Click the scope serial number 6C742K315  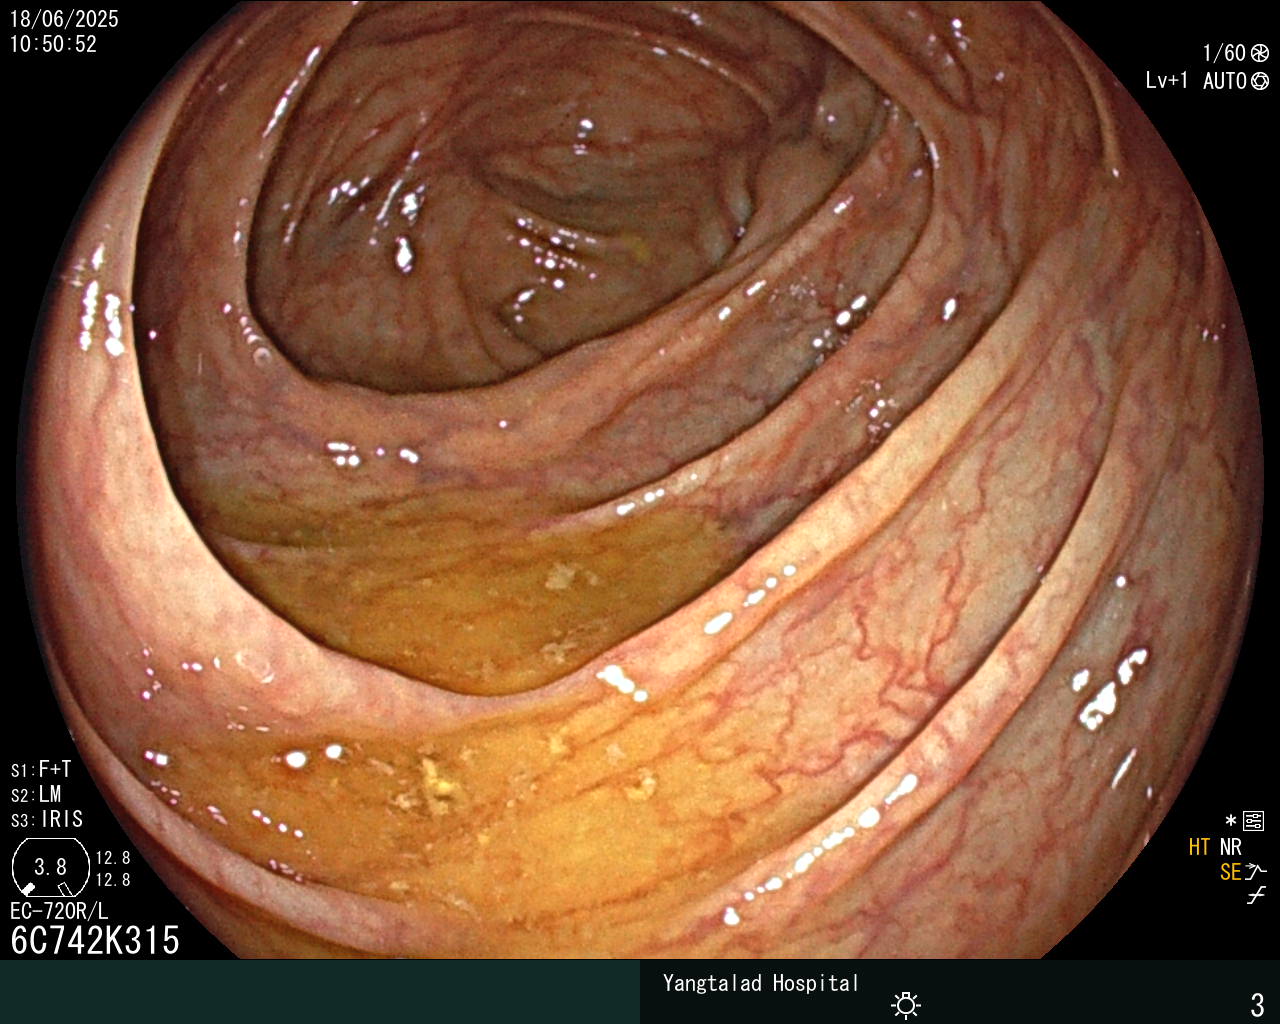(95, 940)
